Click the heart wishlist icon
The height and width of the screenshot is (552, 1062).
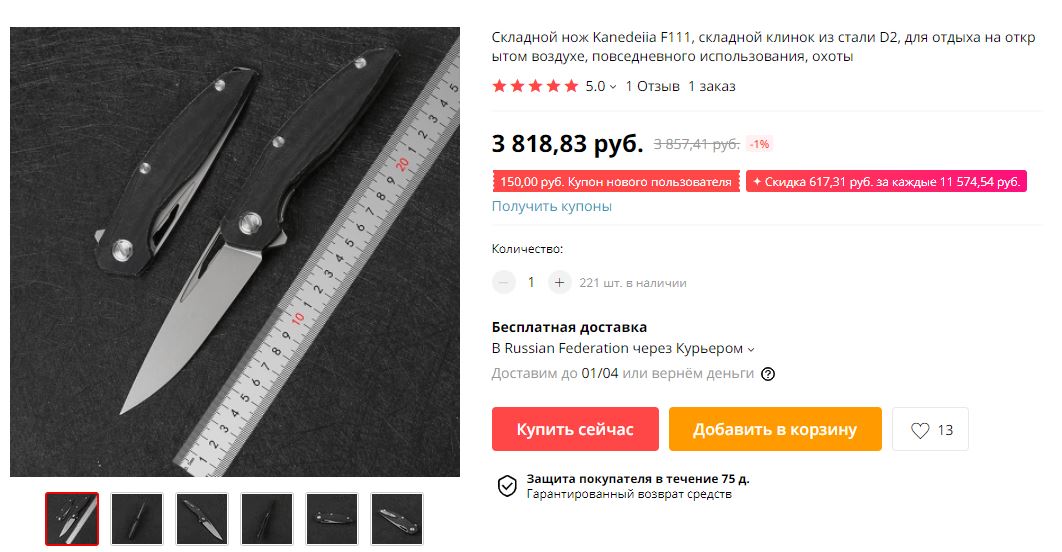coord(920,430)
